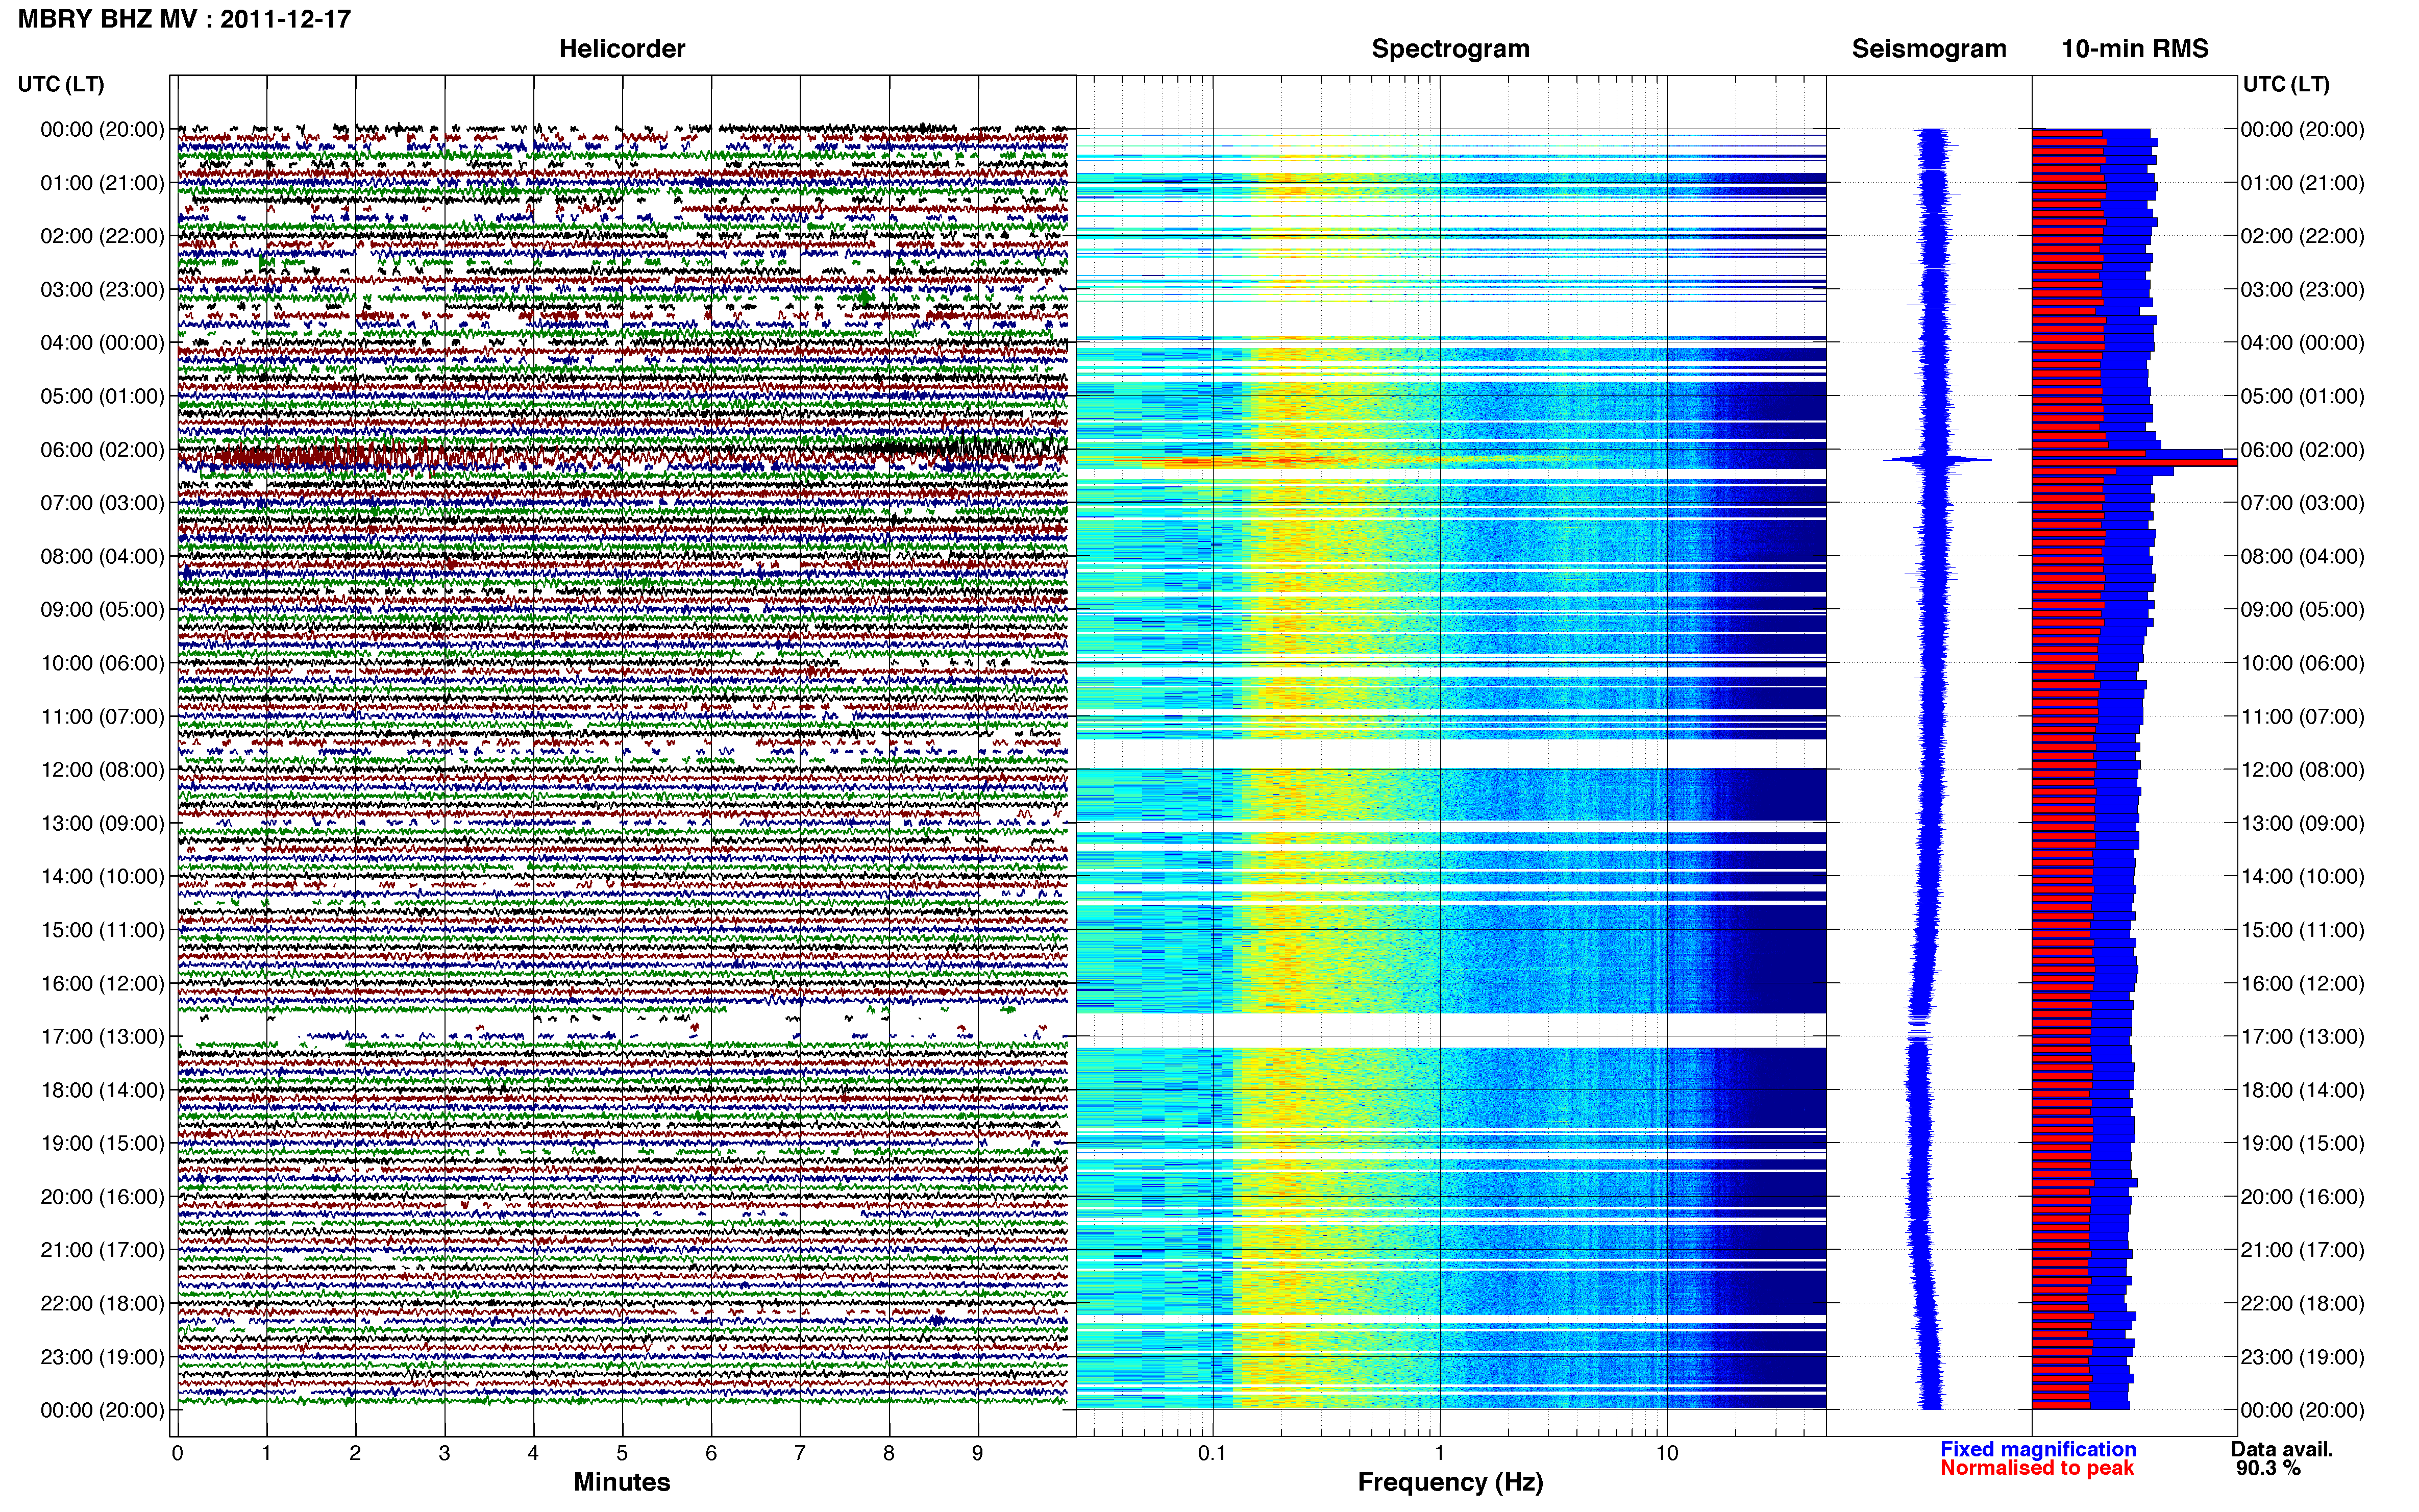Click 22:00 (18:00) on the RMS time axis
Image resolution: width=2419 pixels, height=1512 pixels.
[x=2303, y=1304]
